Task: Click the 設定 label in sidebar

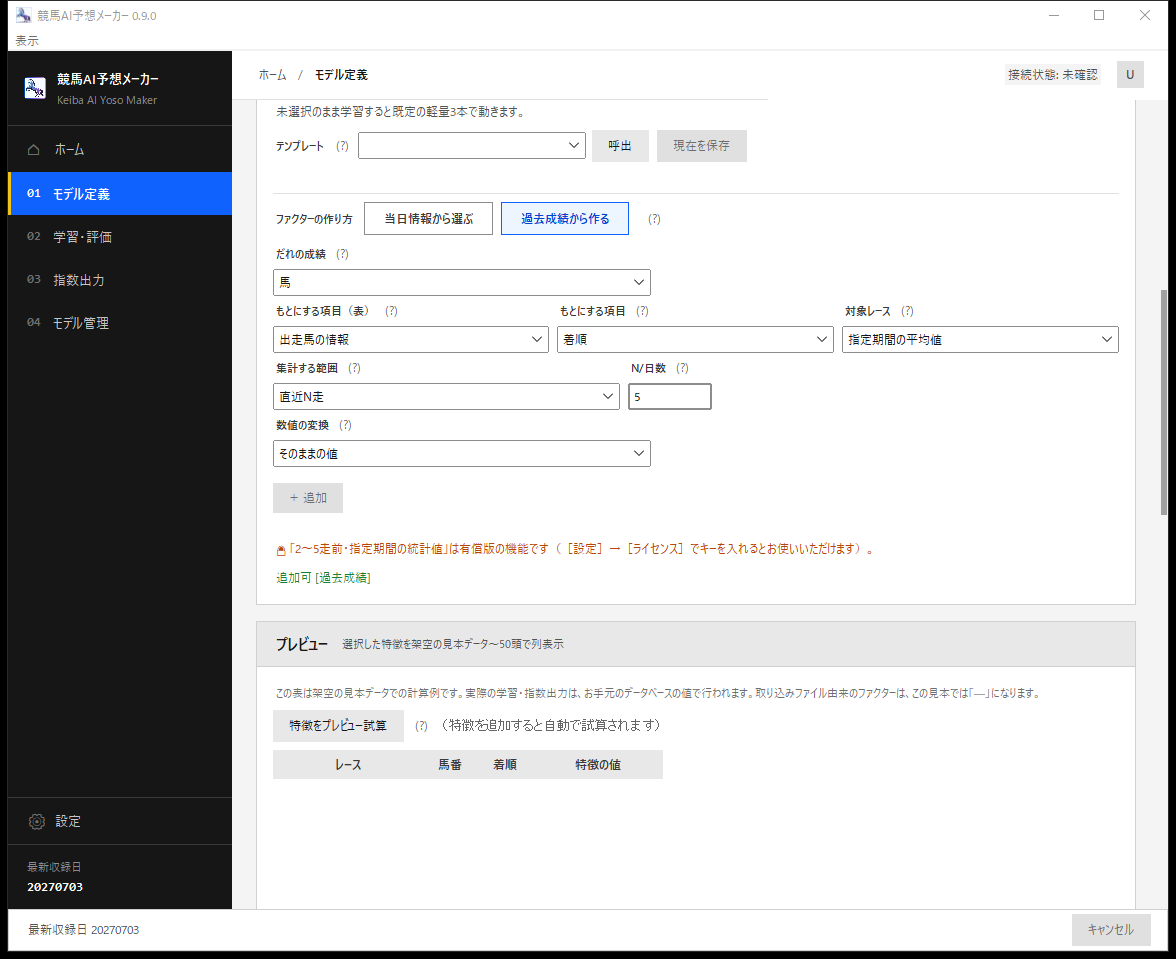Action: click(68, 821)
